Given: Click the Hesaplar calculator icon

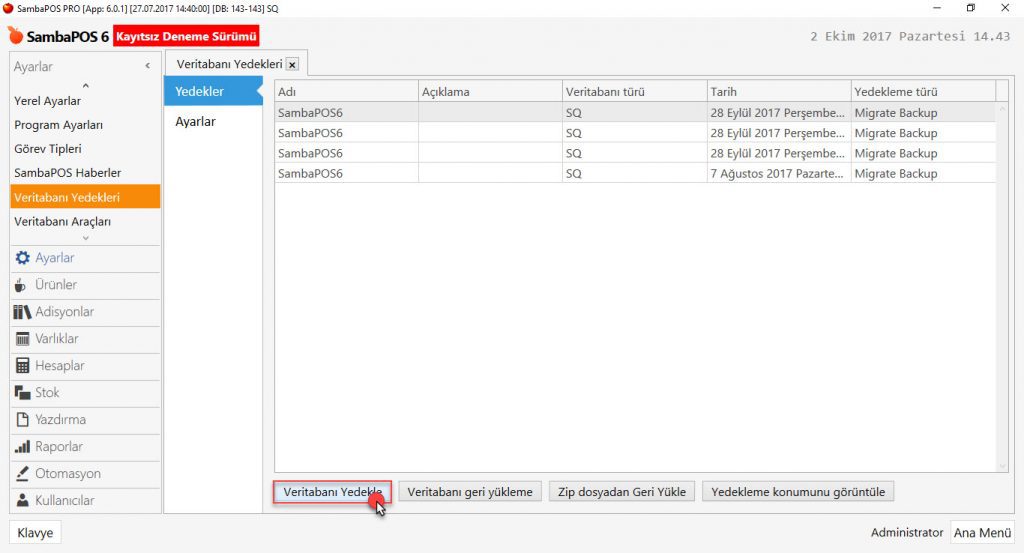Looking at the screenshot, I should (x=22, y=366).
